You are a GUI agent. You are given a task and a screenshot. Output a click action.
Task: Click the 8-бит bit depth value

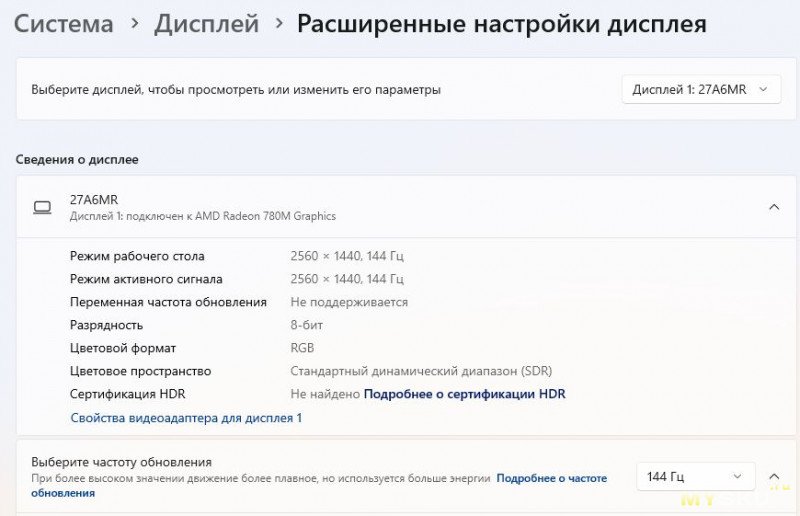pyautogui.click(x=307, y=325)
